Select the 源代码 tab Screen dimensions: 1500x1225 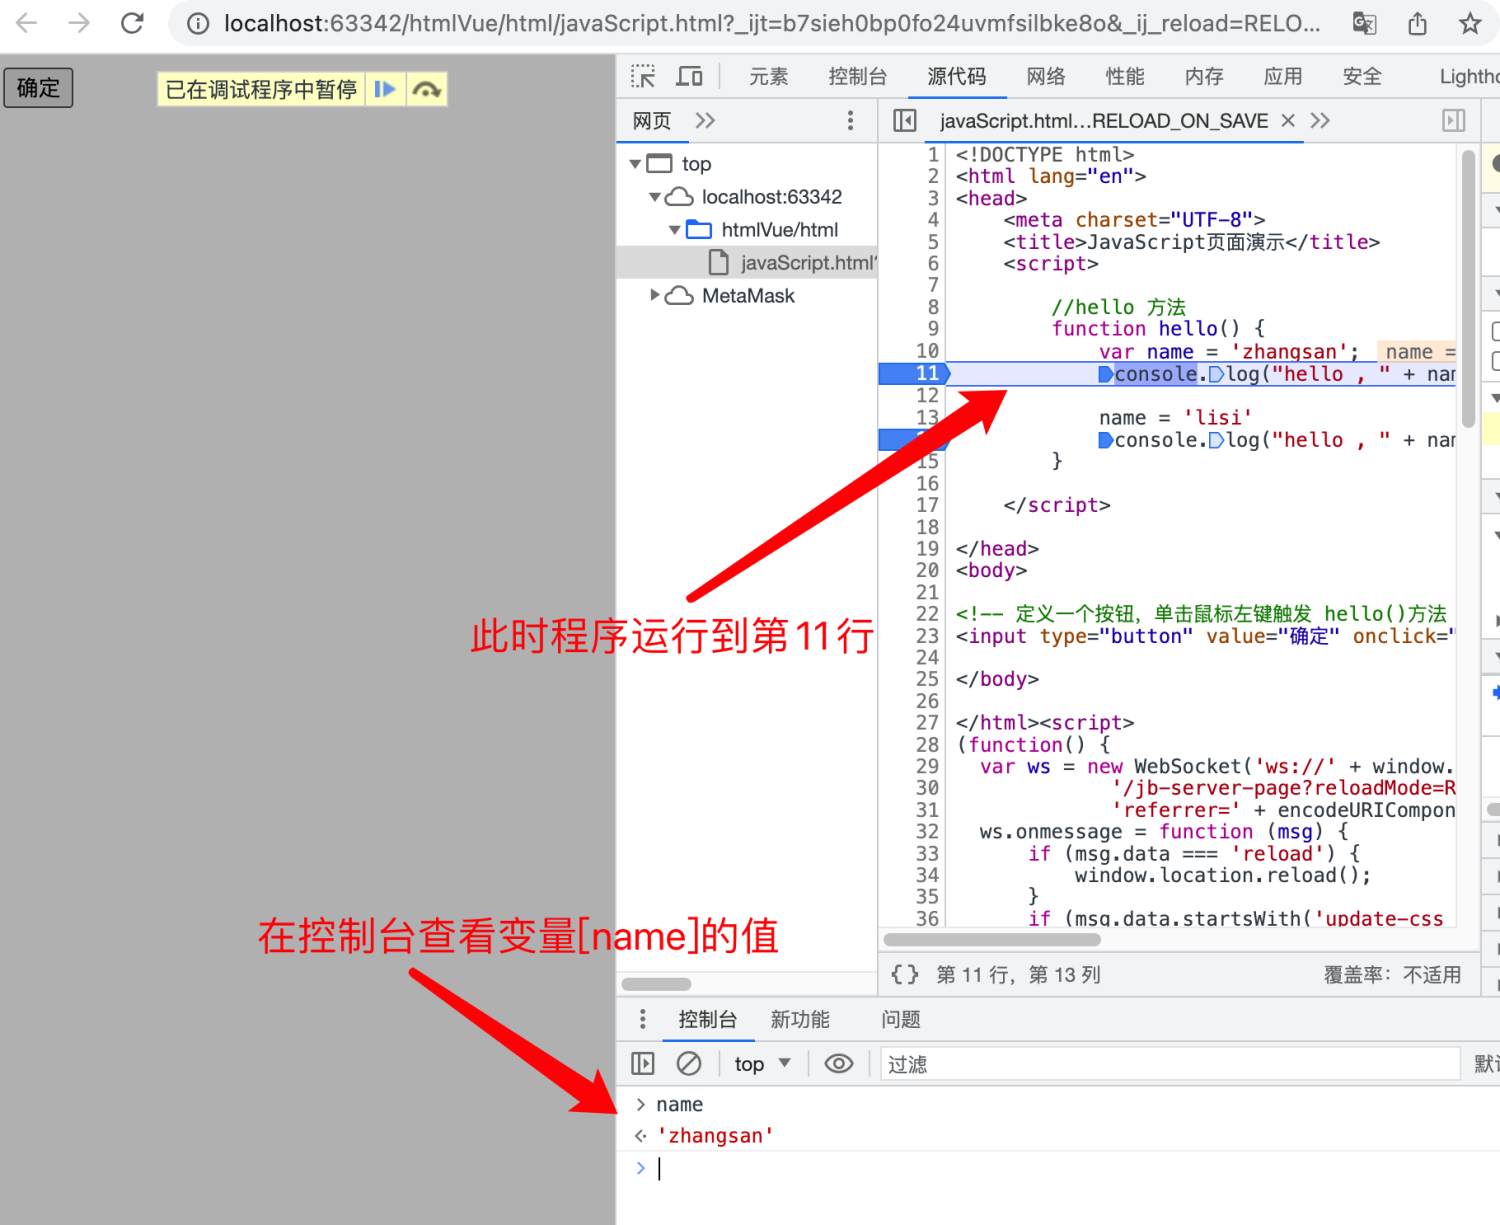[957, 76]
